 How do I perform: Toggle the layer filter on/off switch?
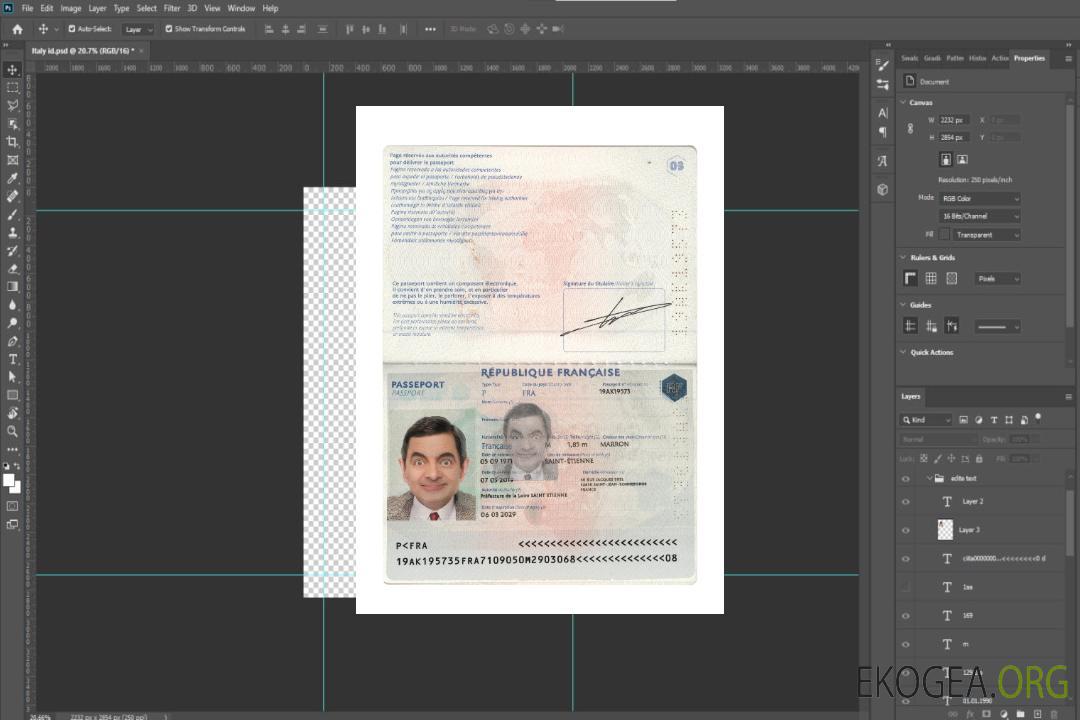coord(1038,418)
